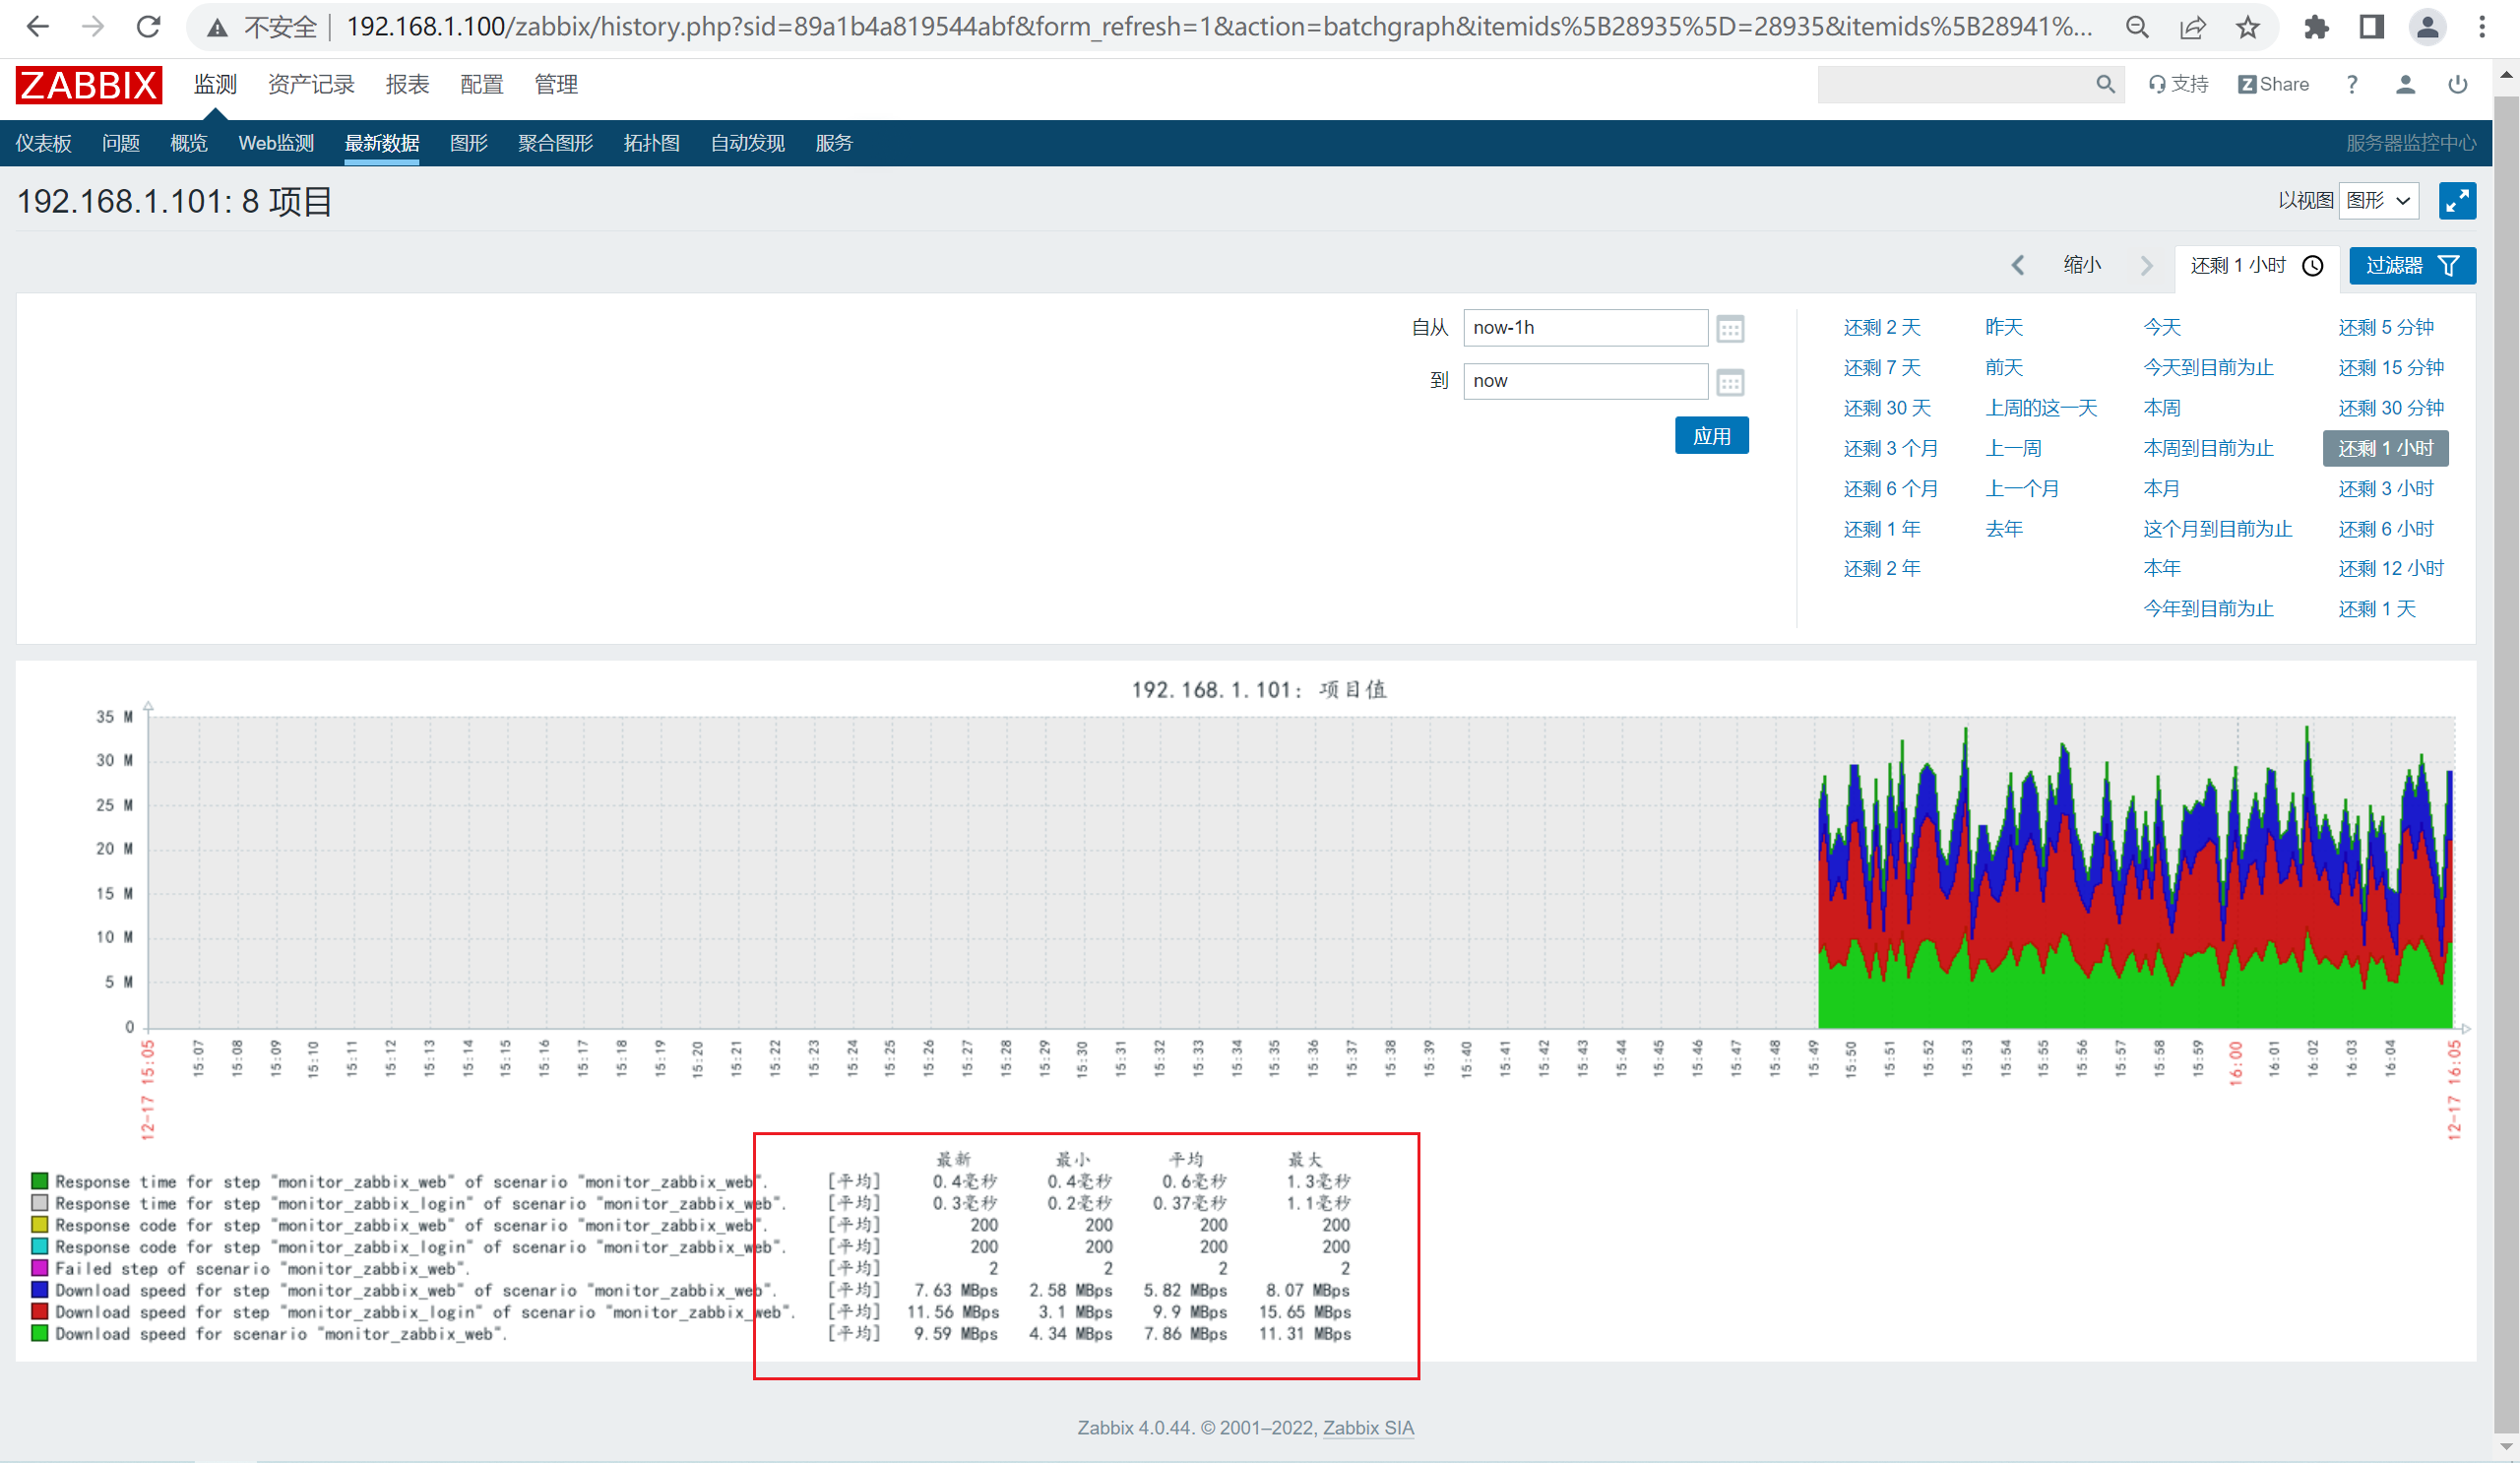Click the sign out power icon

tap(2458, 85)
